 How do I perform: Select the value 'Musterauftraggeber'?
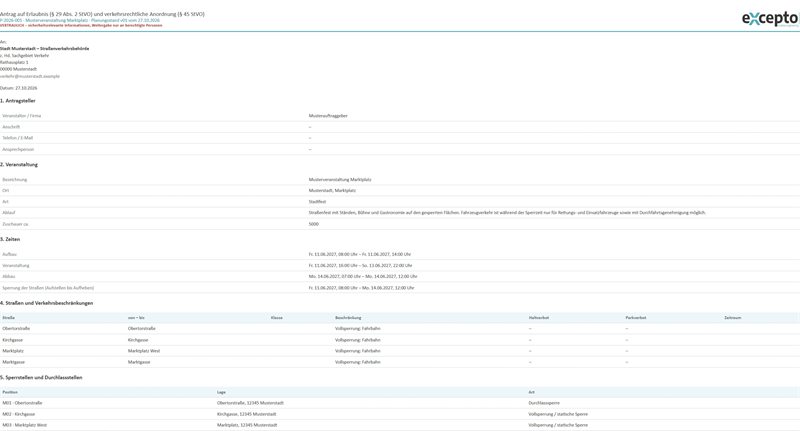click(328, 116)
